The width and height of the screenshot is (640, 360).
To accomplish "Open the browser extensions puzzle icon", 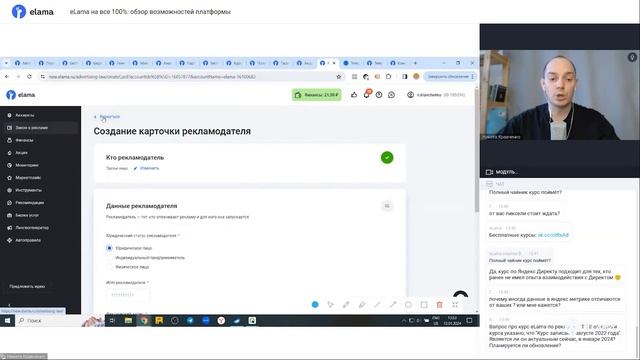I will 389,76.
